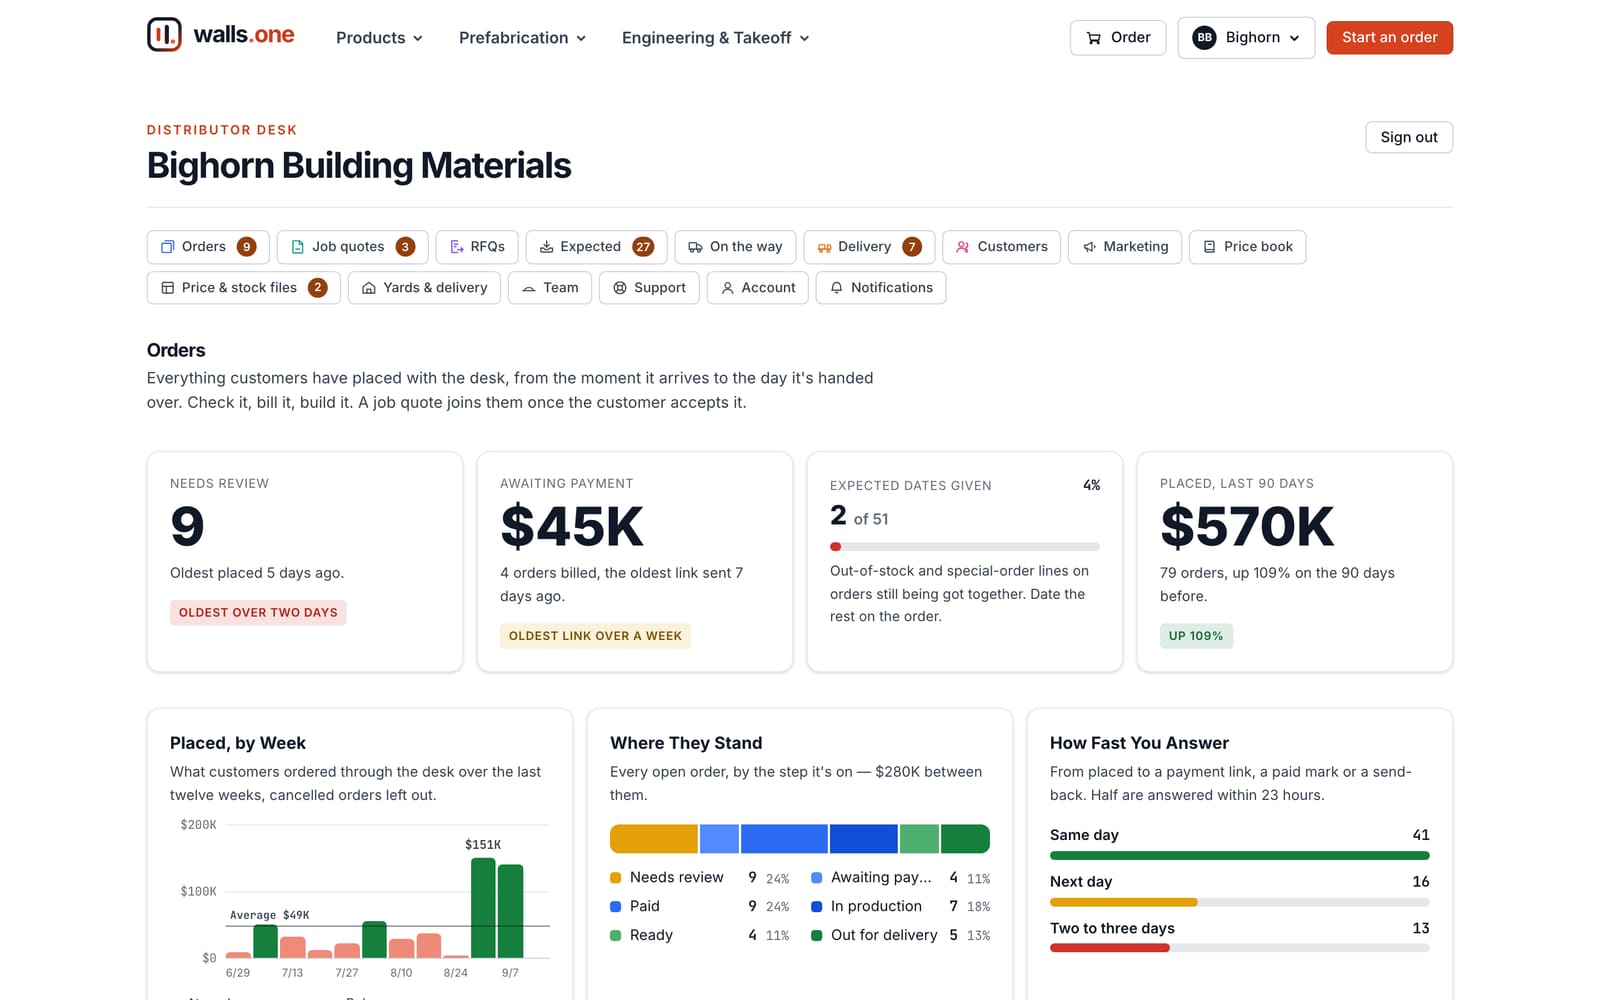The image size is (1600, 1000).
Task: Click the In production legend entry
Action: (900, 906)
